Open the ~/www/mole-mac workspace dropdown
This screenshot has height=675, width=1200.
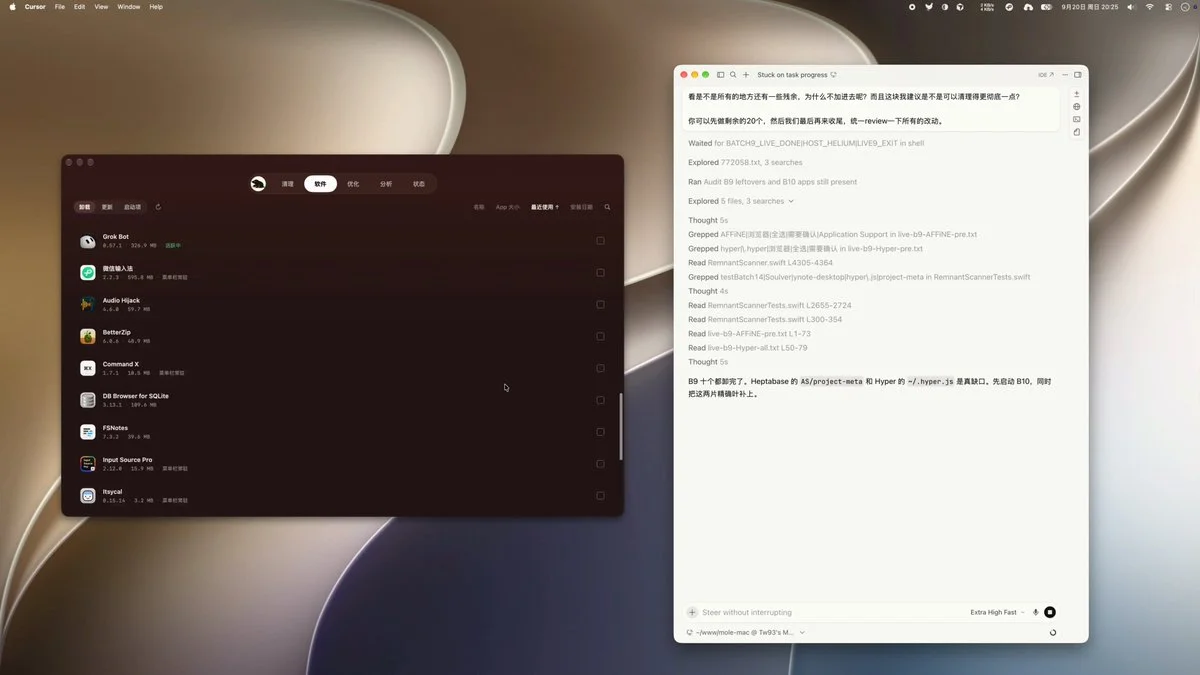point(746,633)
